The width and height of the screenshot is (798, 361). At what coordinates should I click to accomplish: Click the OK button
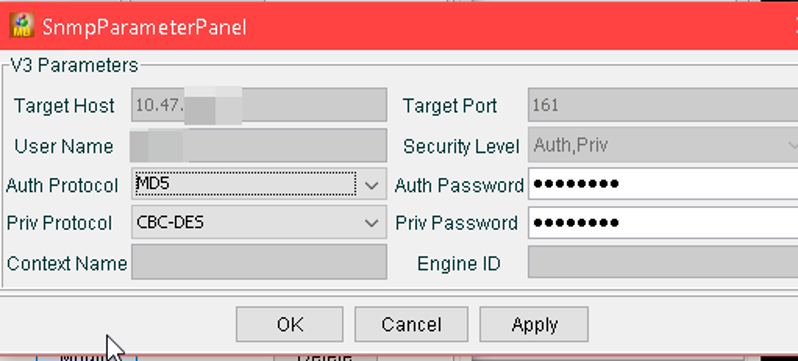290,324
